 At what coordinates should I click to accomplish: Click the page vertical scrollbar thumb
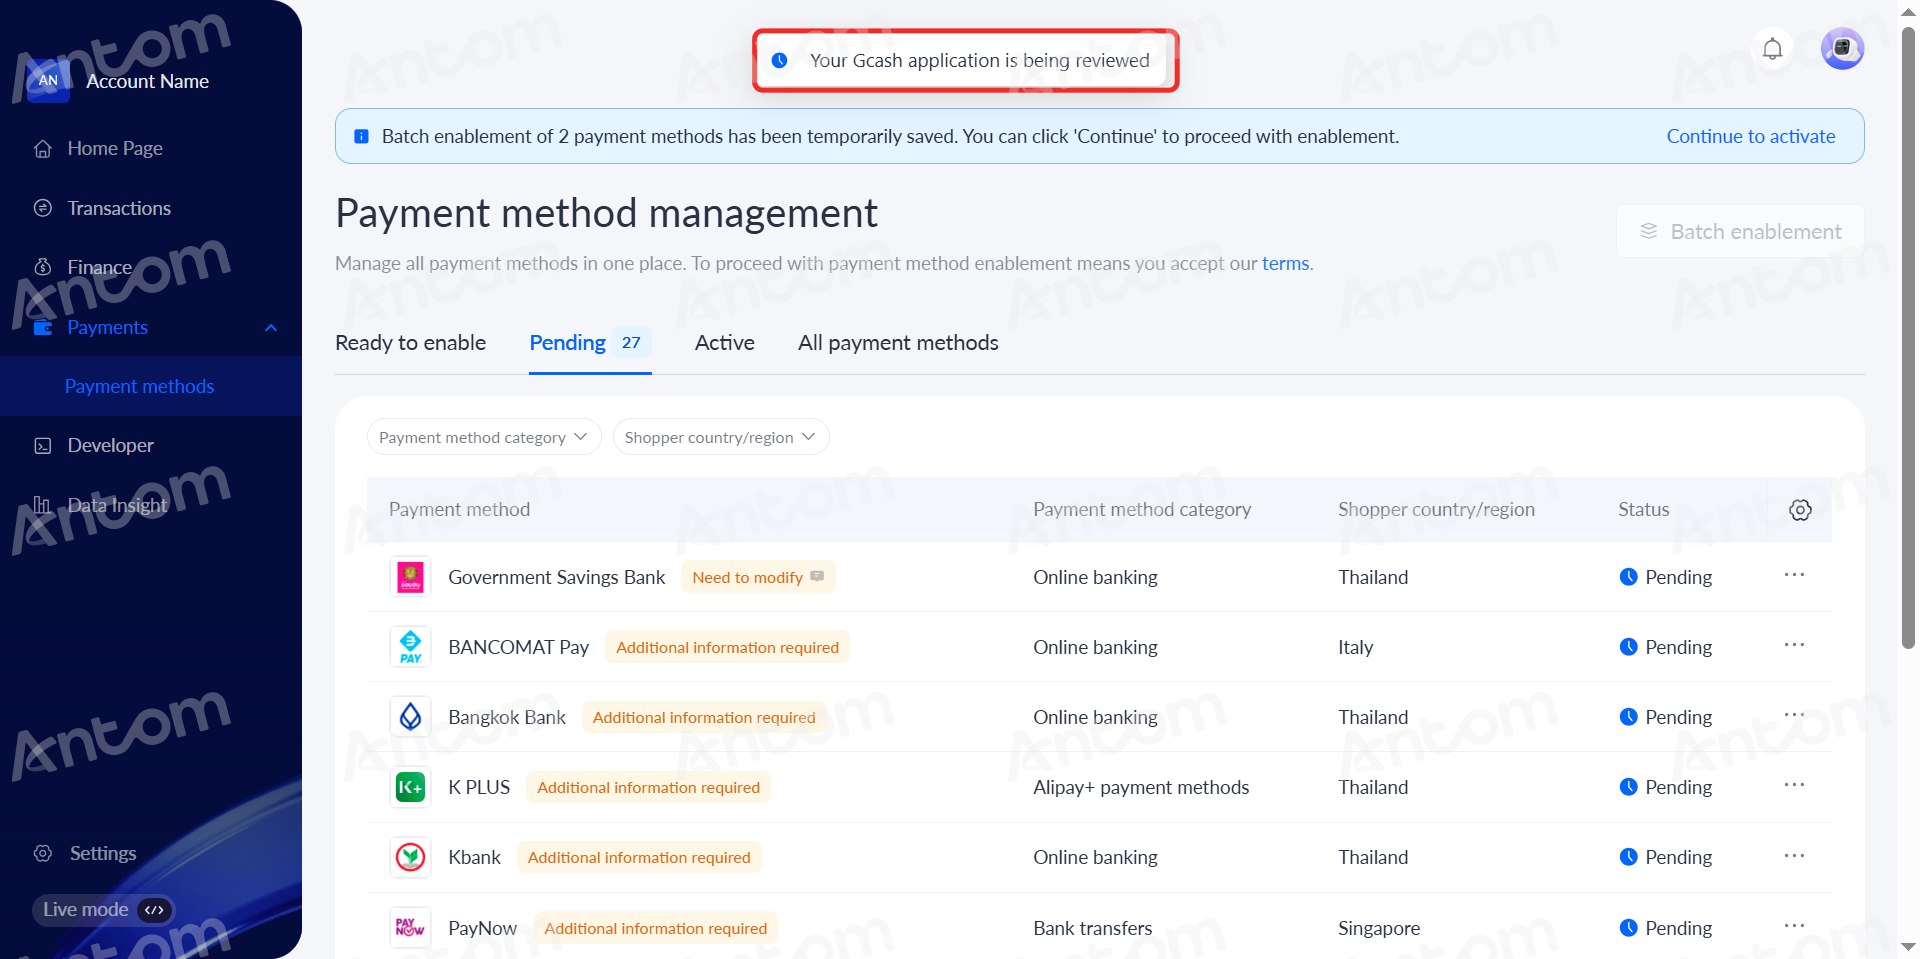pyautogui.click(x=1908, y=339)
